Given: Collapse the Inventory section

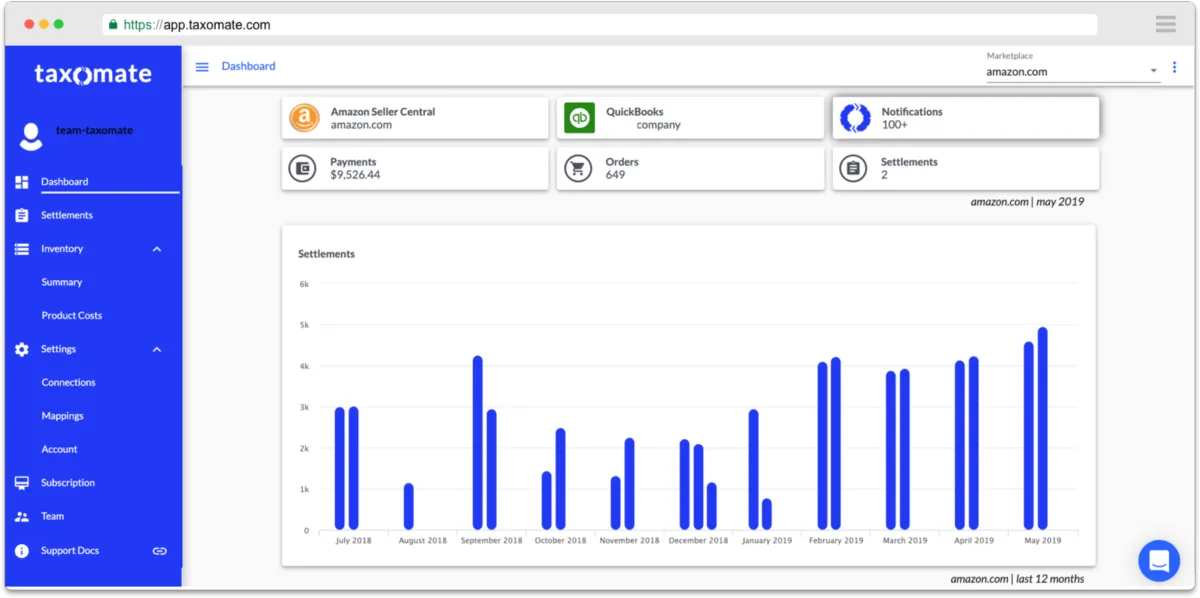Looking at the screenshot, I should click(157, 249).
